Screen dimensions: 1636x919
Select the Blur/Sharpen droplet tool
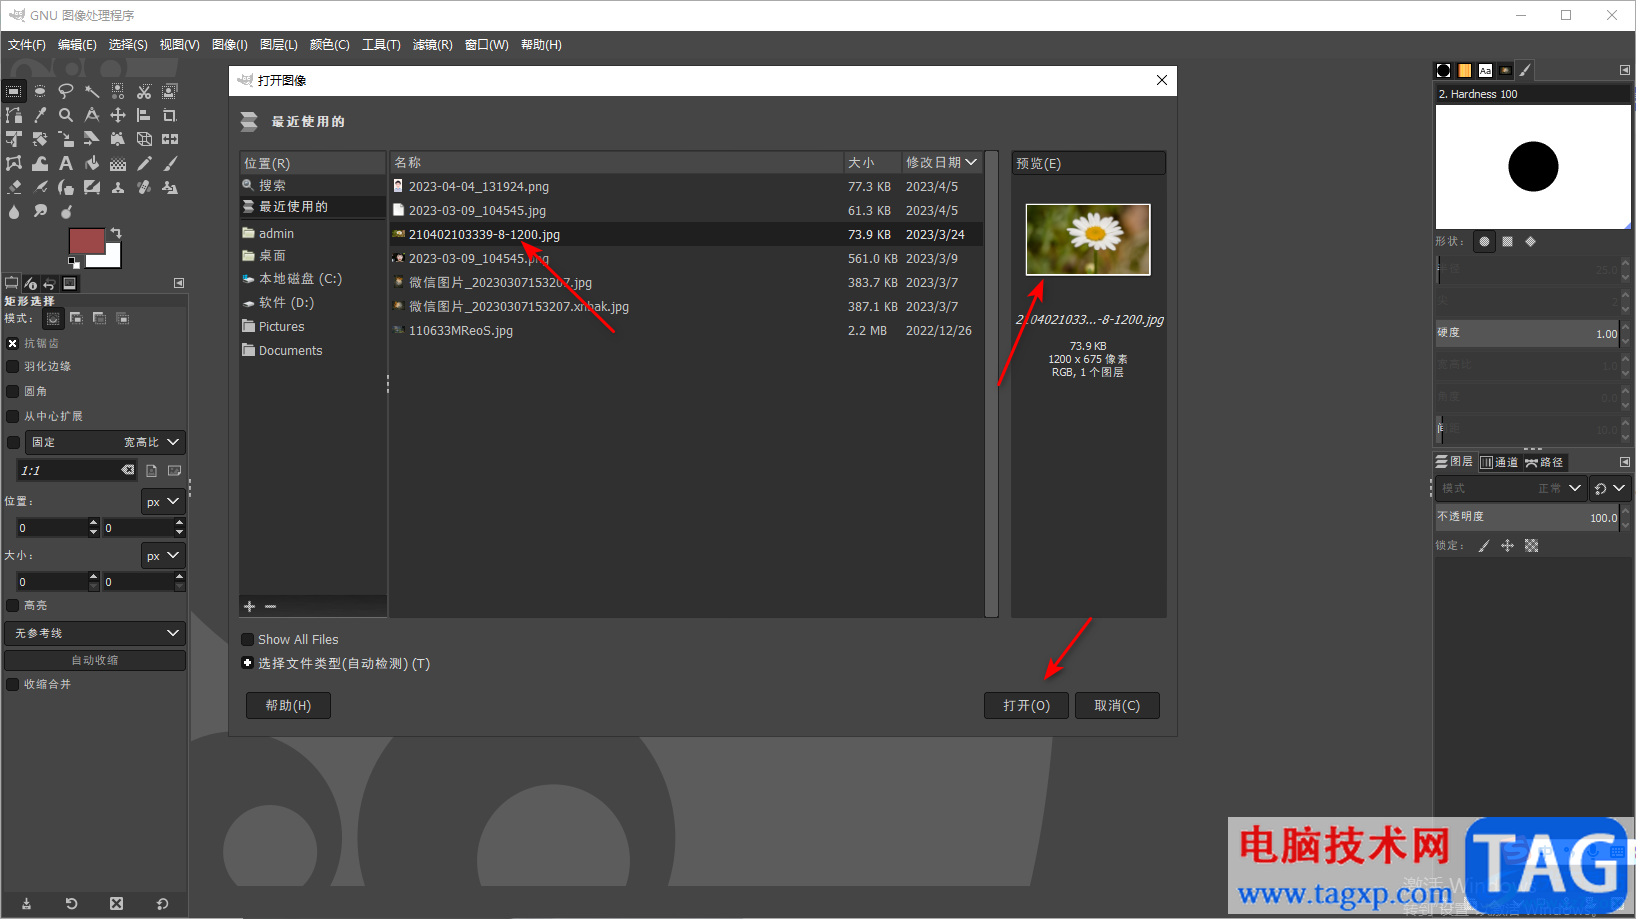pos(14,211)
